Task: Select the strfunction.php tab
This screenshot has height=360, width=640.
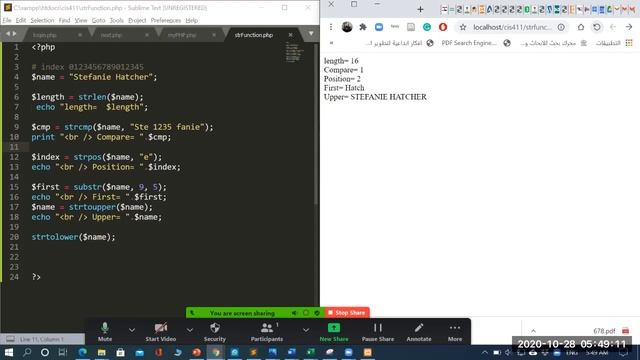Action: 253,35
